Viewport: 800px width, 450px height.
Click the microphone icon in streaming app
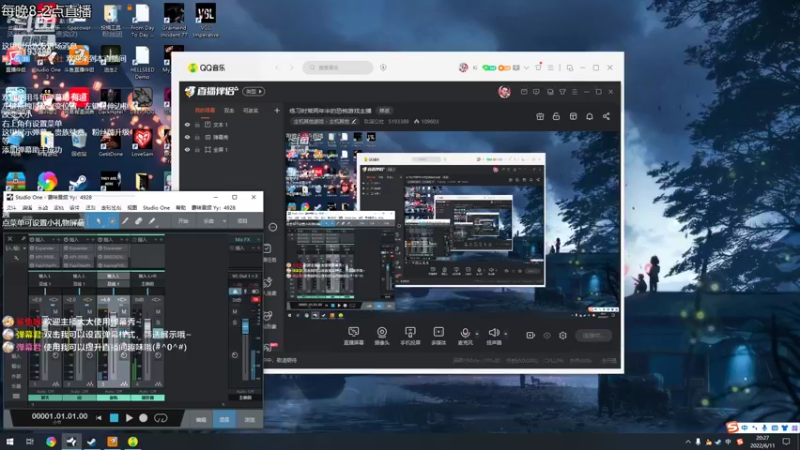465,332
